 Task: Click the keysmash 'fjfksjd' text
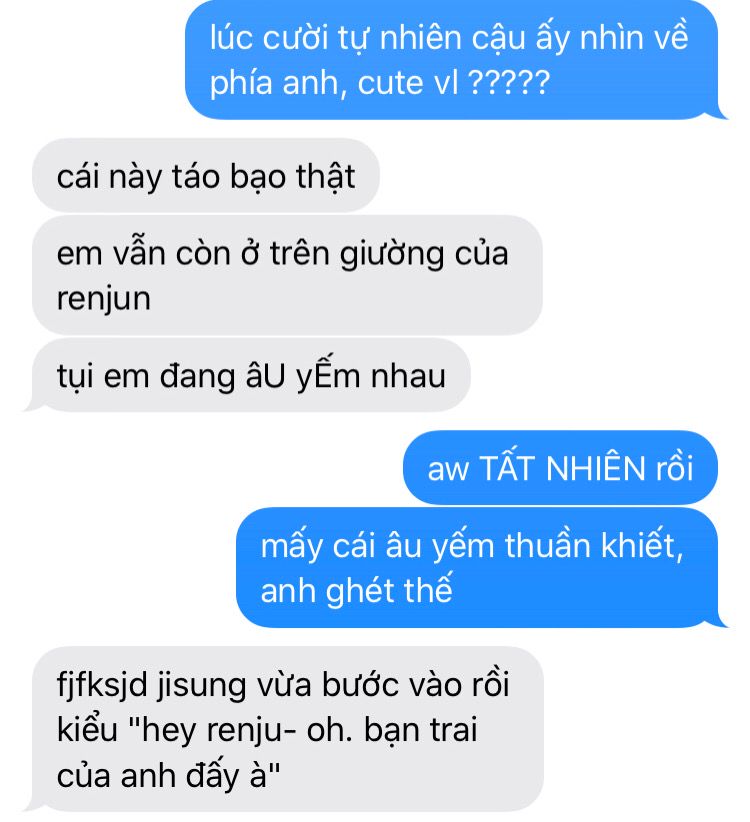pyautogui.click(x=102, y=685)
